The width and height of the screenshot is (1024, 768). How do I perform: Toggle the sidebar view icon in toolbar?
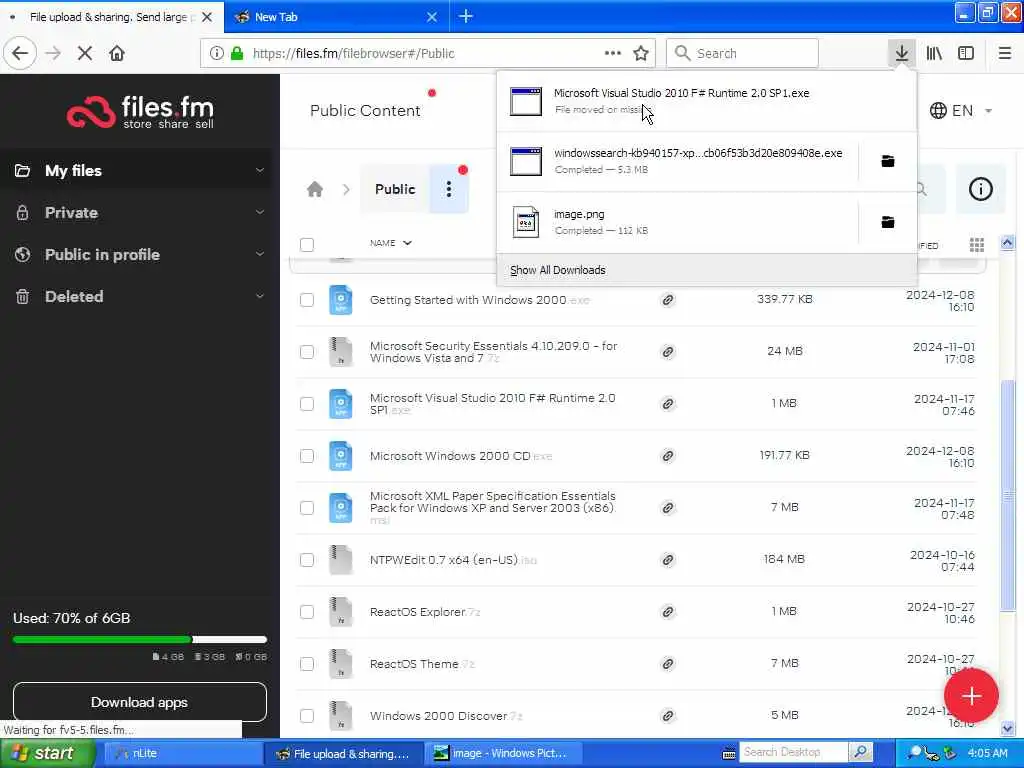tap(966, 53)
